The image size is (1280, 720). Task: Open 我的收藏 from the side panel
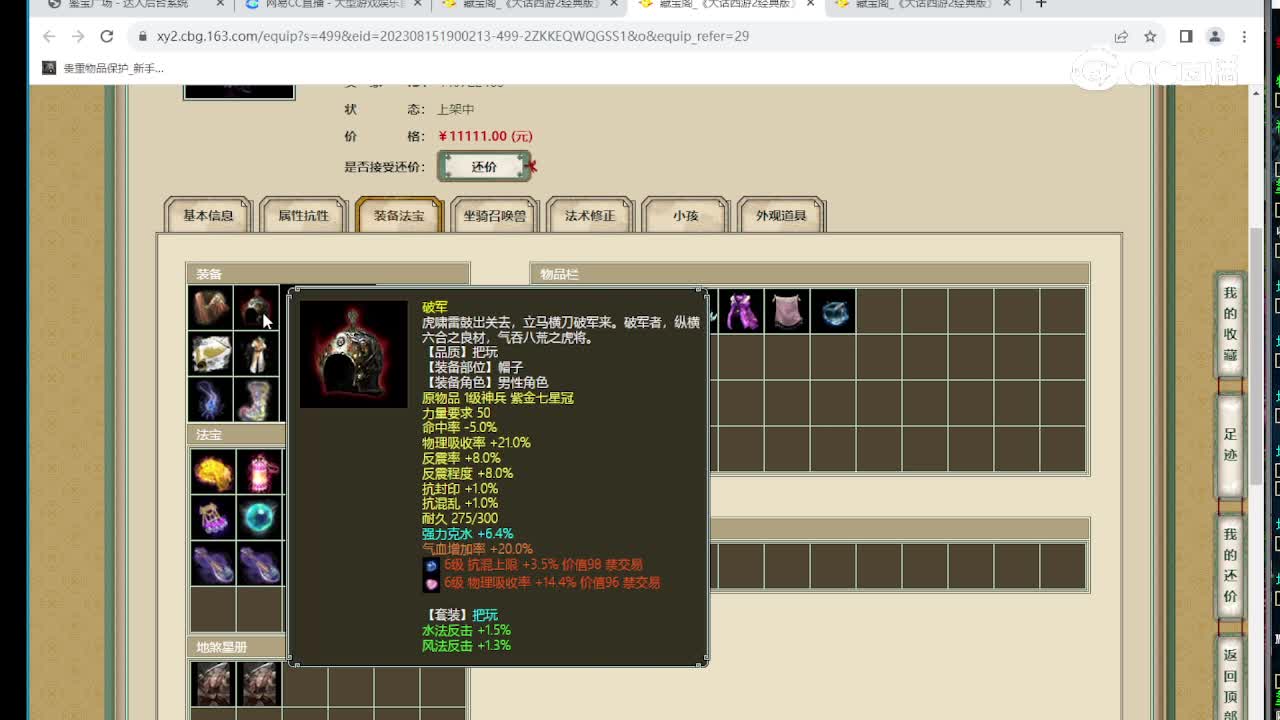1230,325
